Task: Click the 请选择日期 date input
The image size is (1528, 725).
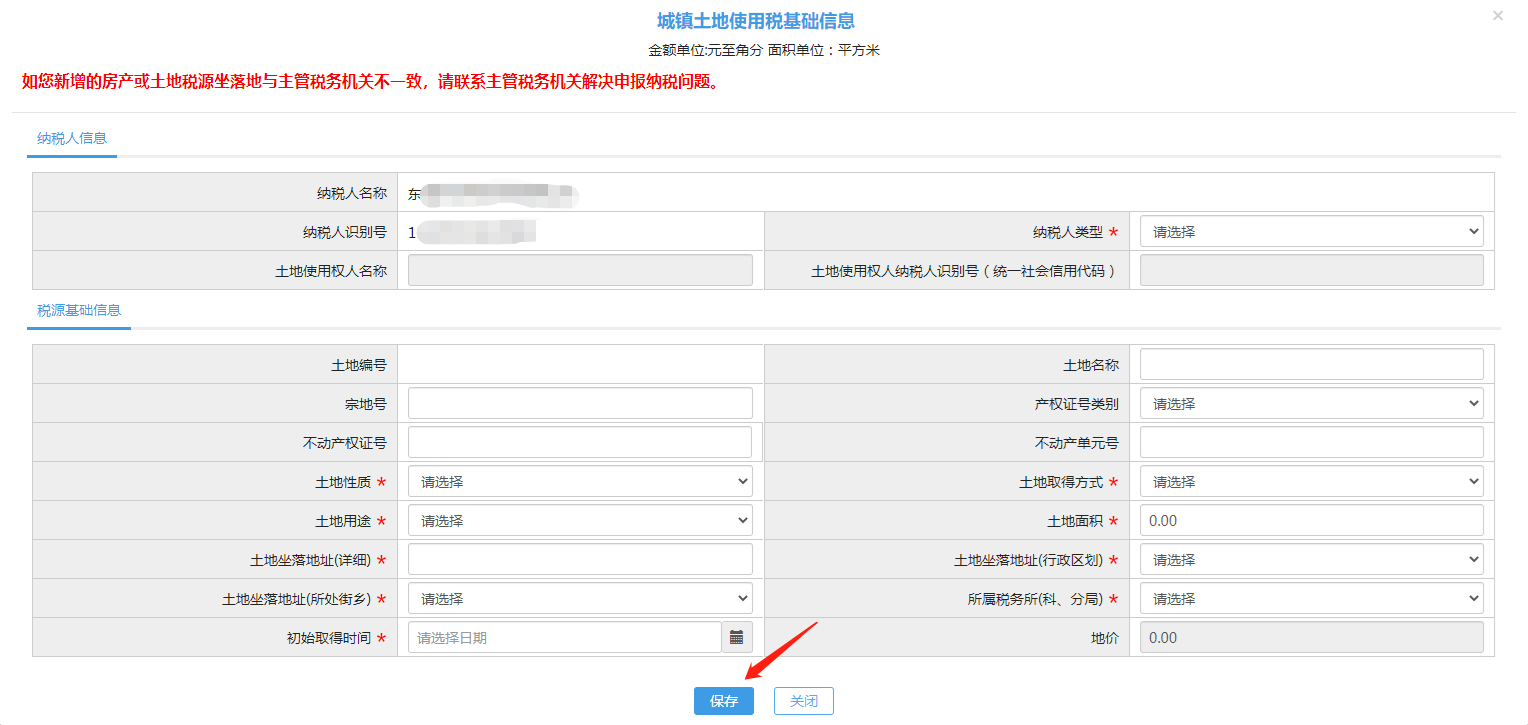Action: (565, 637)
